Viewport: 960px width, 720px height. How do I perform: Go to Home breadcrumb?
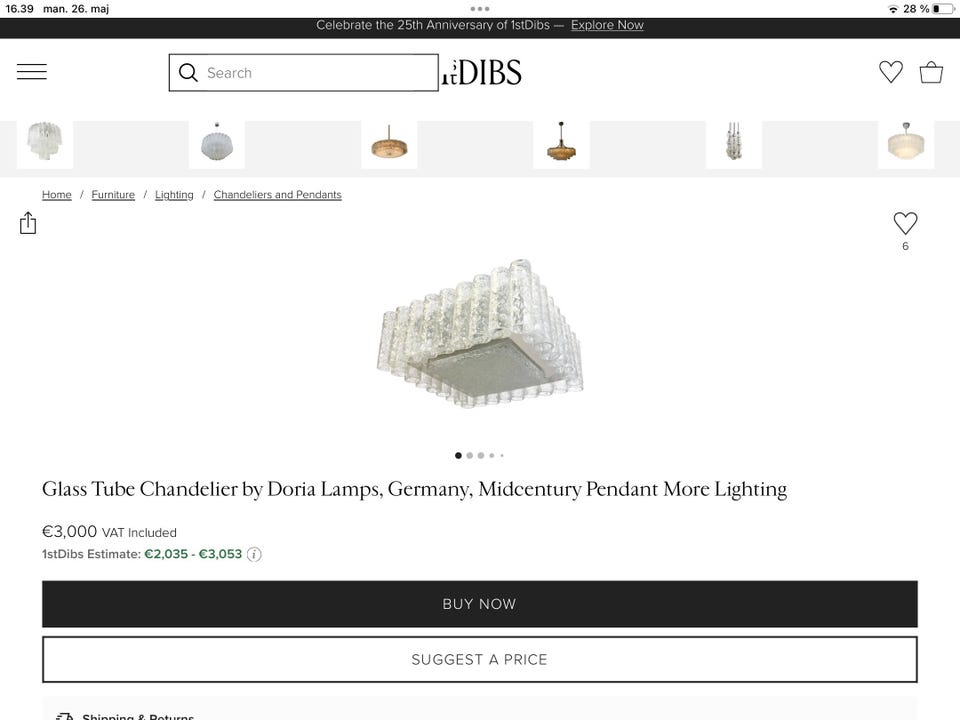coord(56,195)
